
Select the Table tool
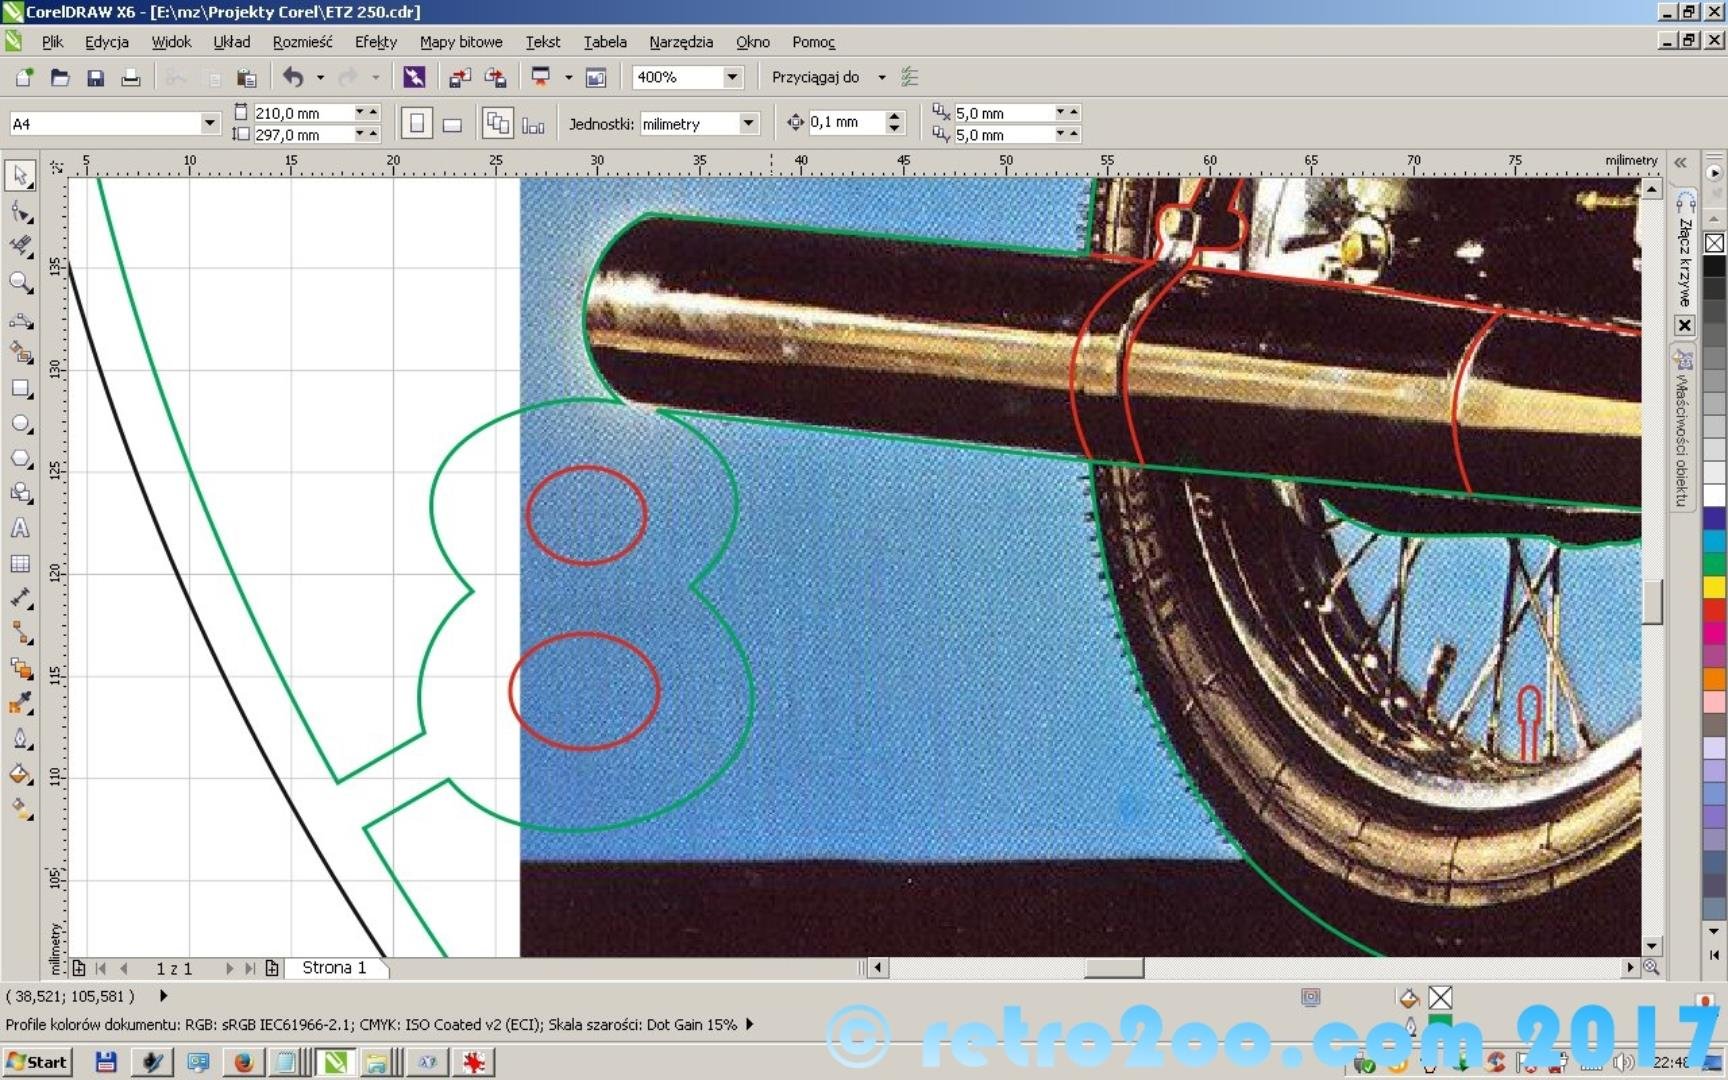[20, 564]
